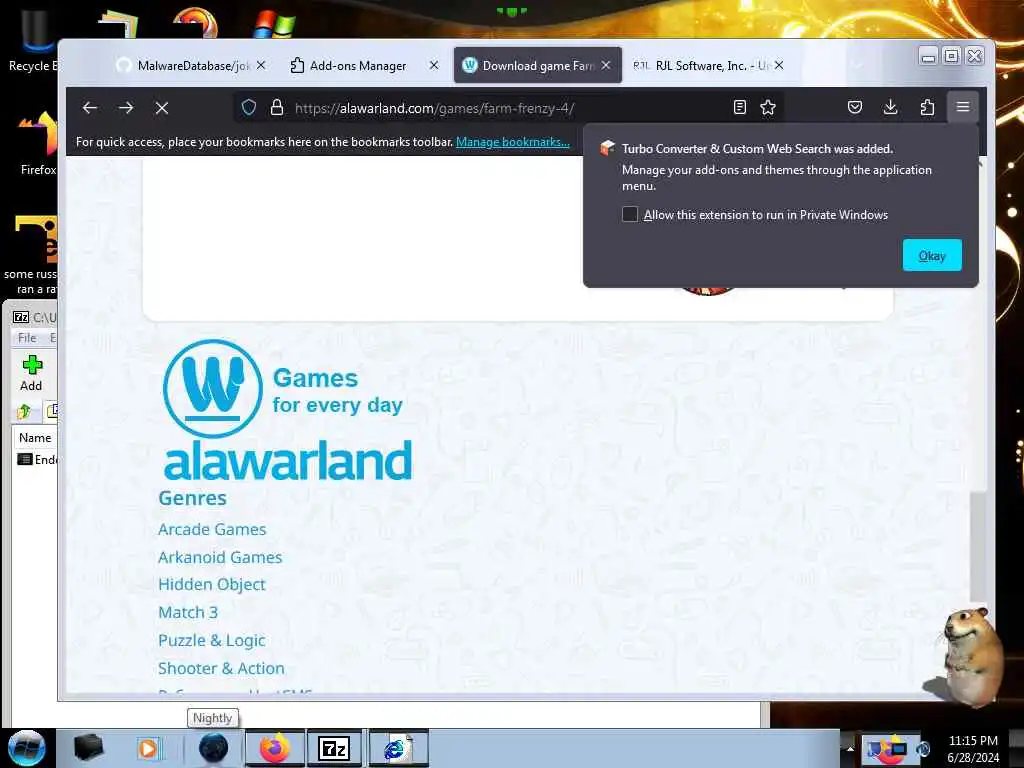Open the Arcade Games genre link

point(212,529)
